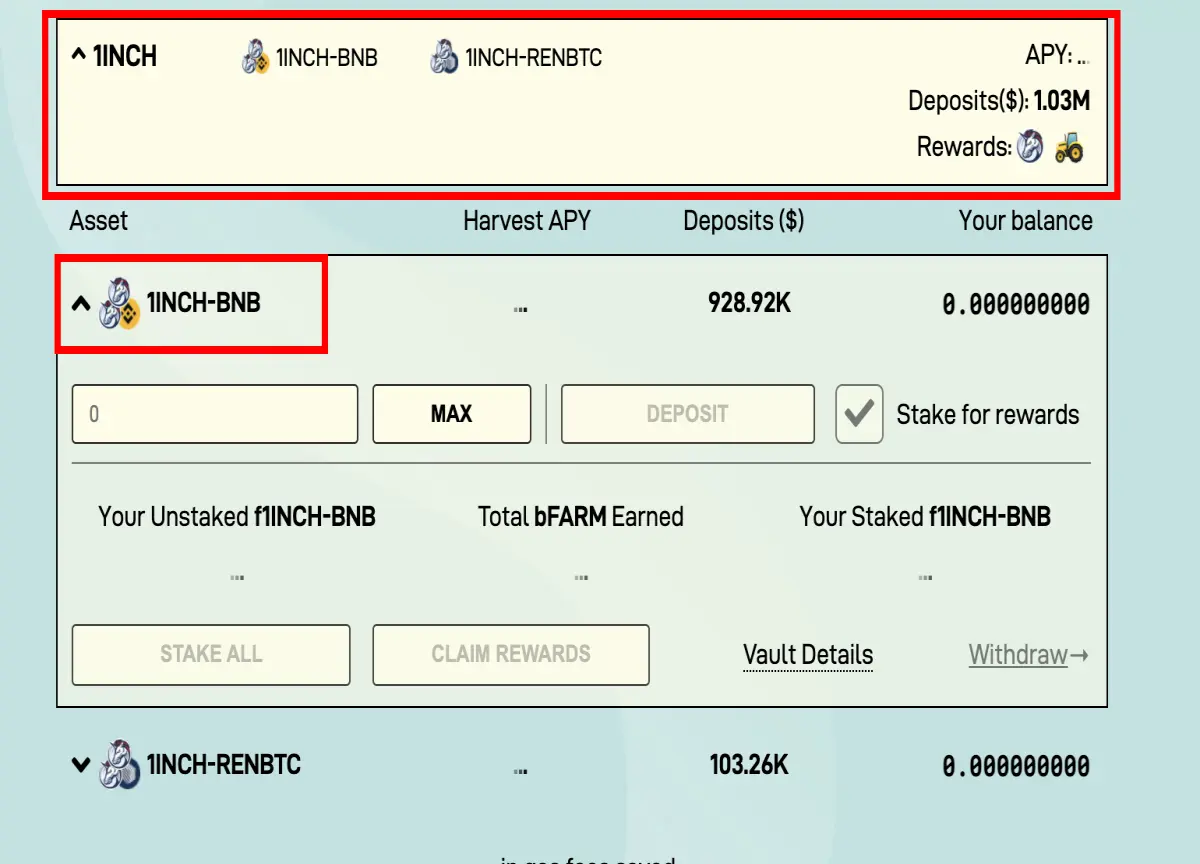Click the 1INCH-RENBTC pair icon in header
The height and width of the screenshot is (864, 1200).
(x=444, y=57)
